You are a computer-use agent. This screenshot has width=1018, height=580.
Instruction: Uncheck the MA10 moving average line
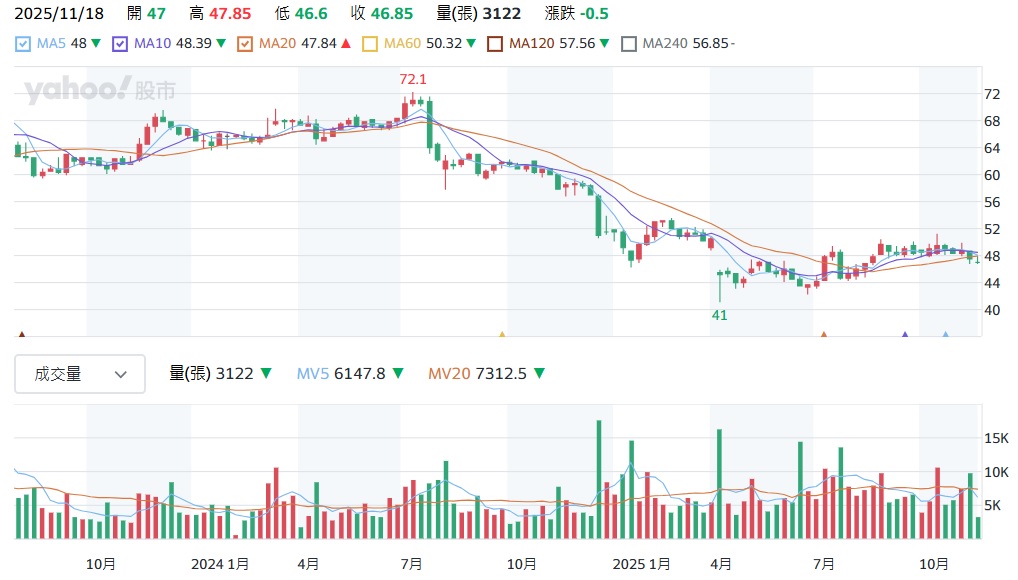(120, 44)
